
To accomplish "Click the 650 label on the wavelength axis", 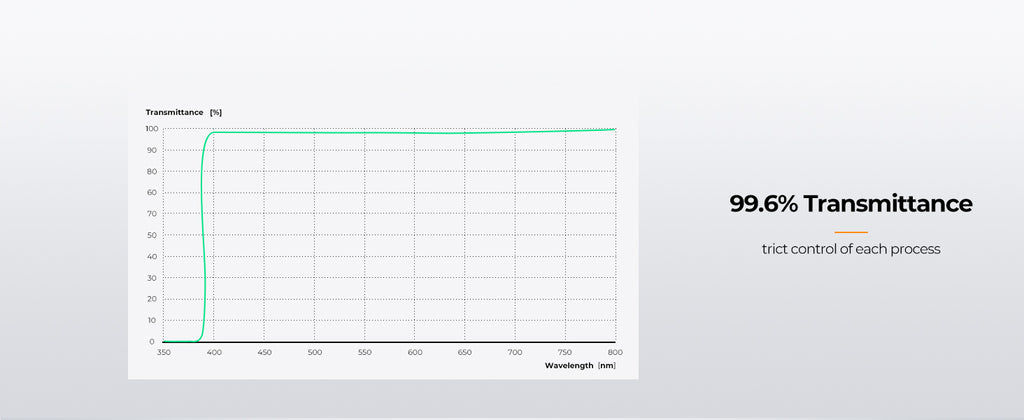I will [x=465, y=352].
